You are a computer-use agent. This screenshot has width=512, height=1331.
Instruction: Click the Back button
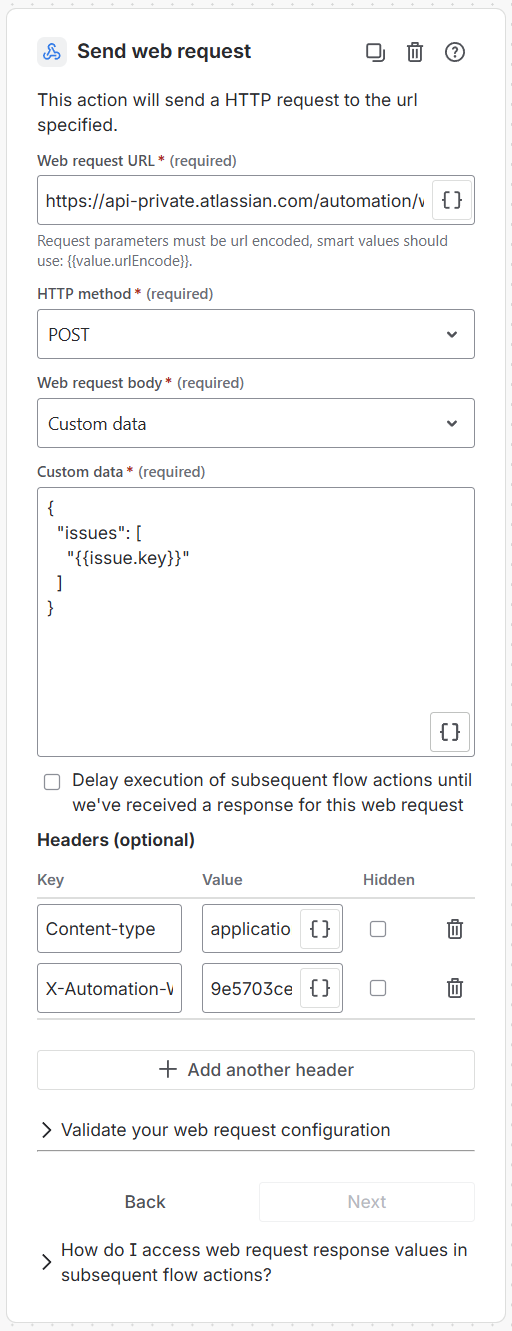(x=145, y=1202)
